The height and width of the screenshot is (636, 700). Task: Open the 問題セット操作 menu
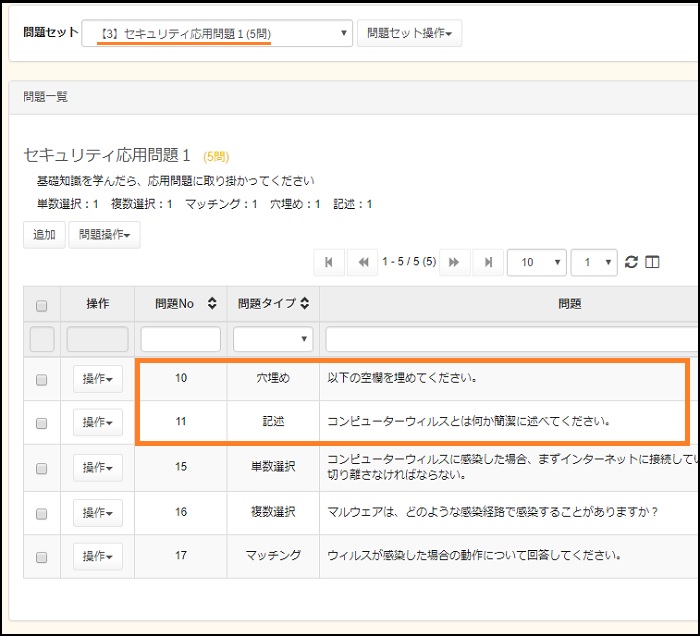[408, 33]
